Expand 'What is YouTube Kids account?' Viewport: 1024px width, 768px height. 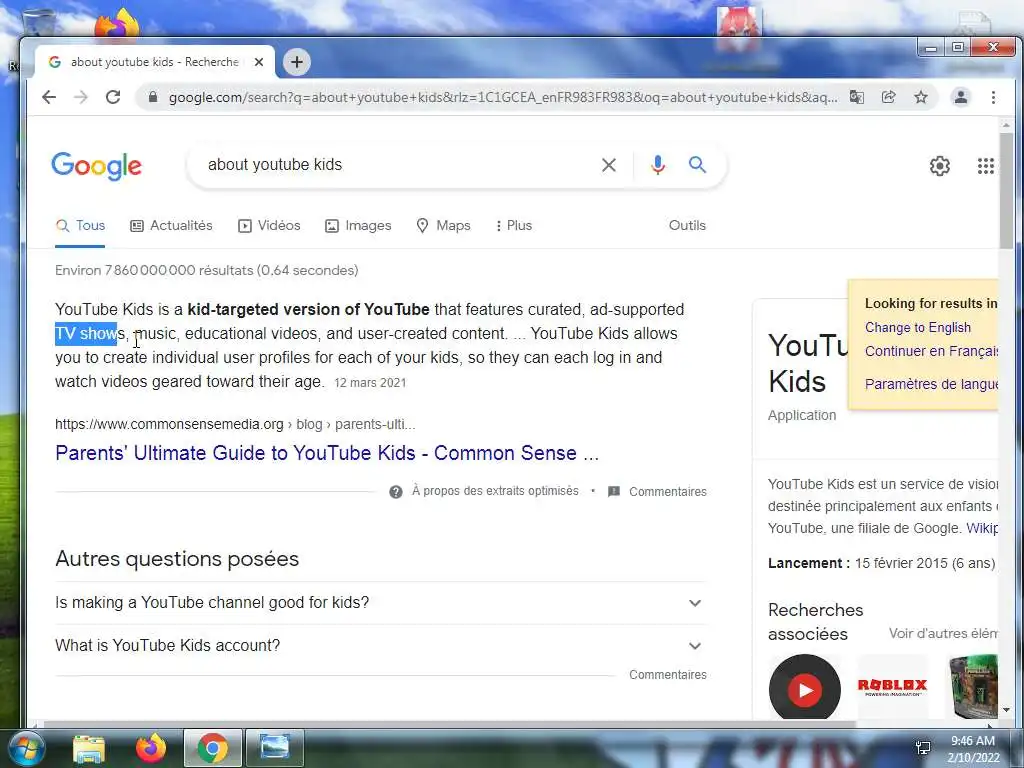[x=380, y=646]
